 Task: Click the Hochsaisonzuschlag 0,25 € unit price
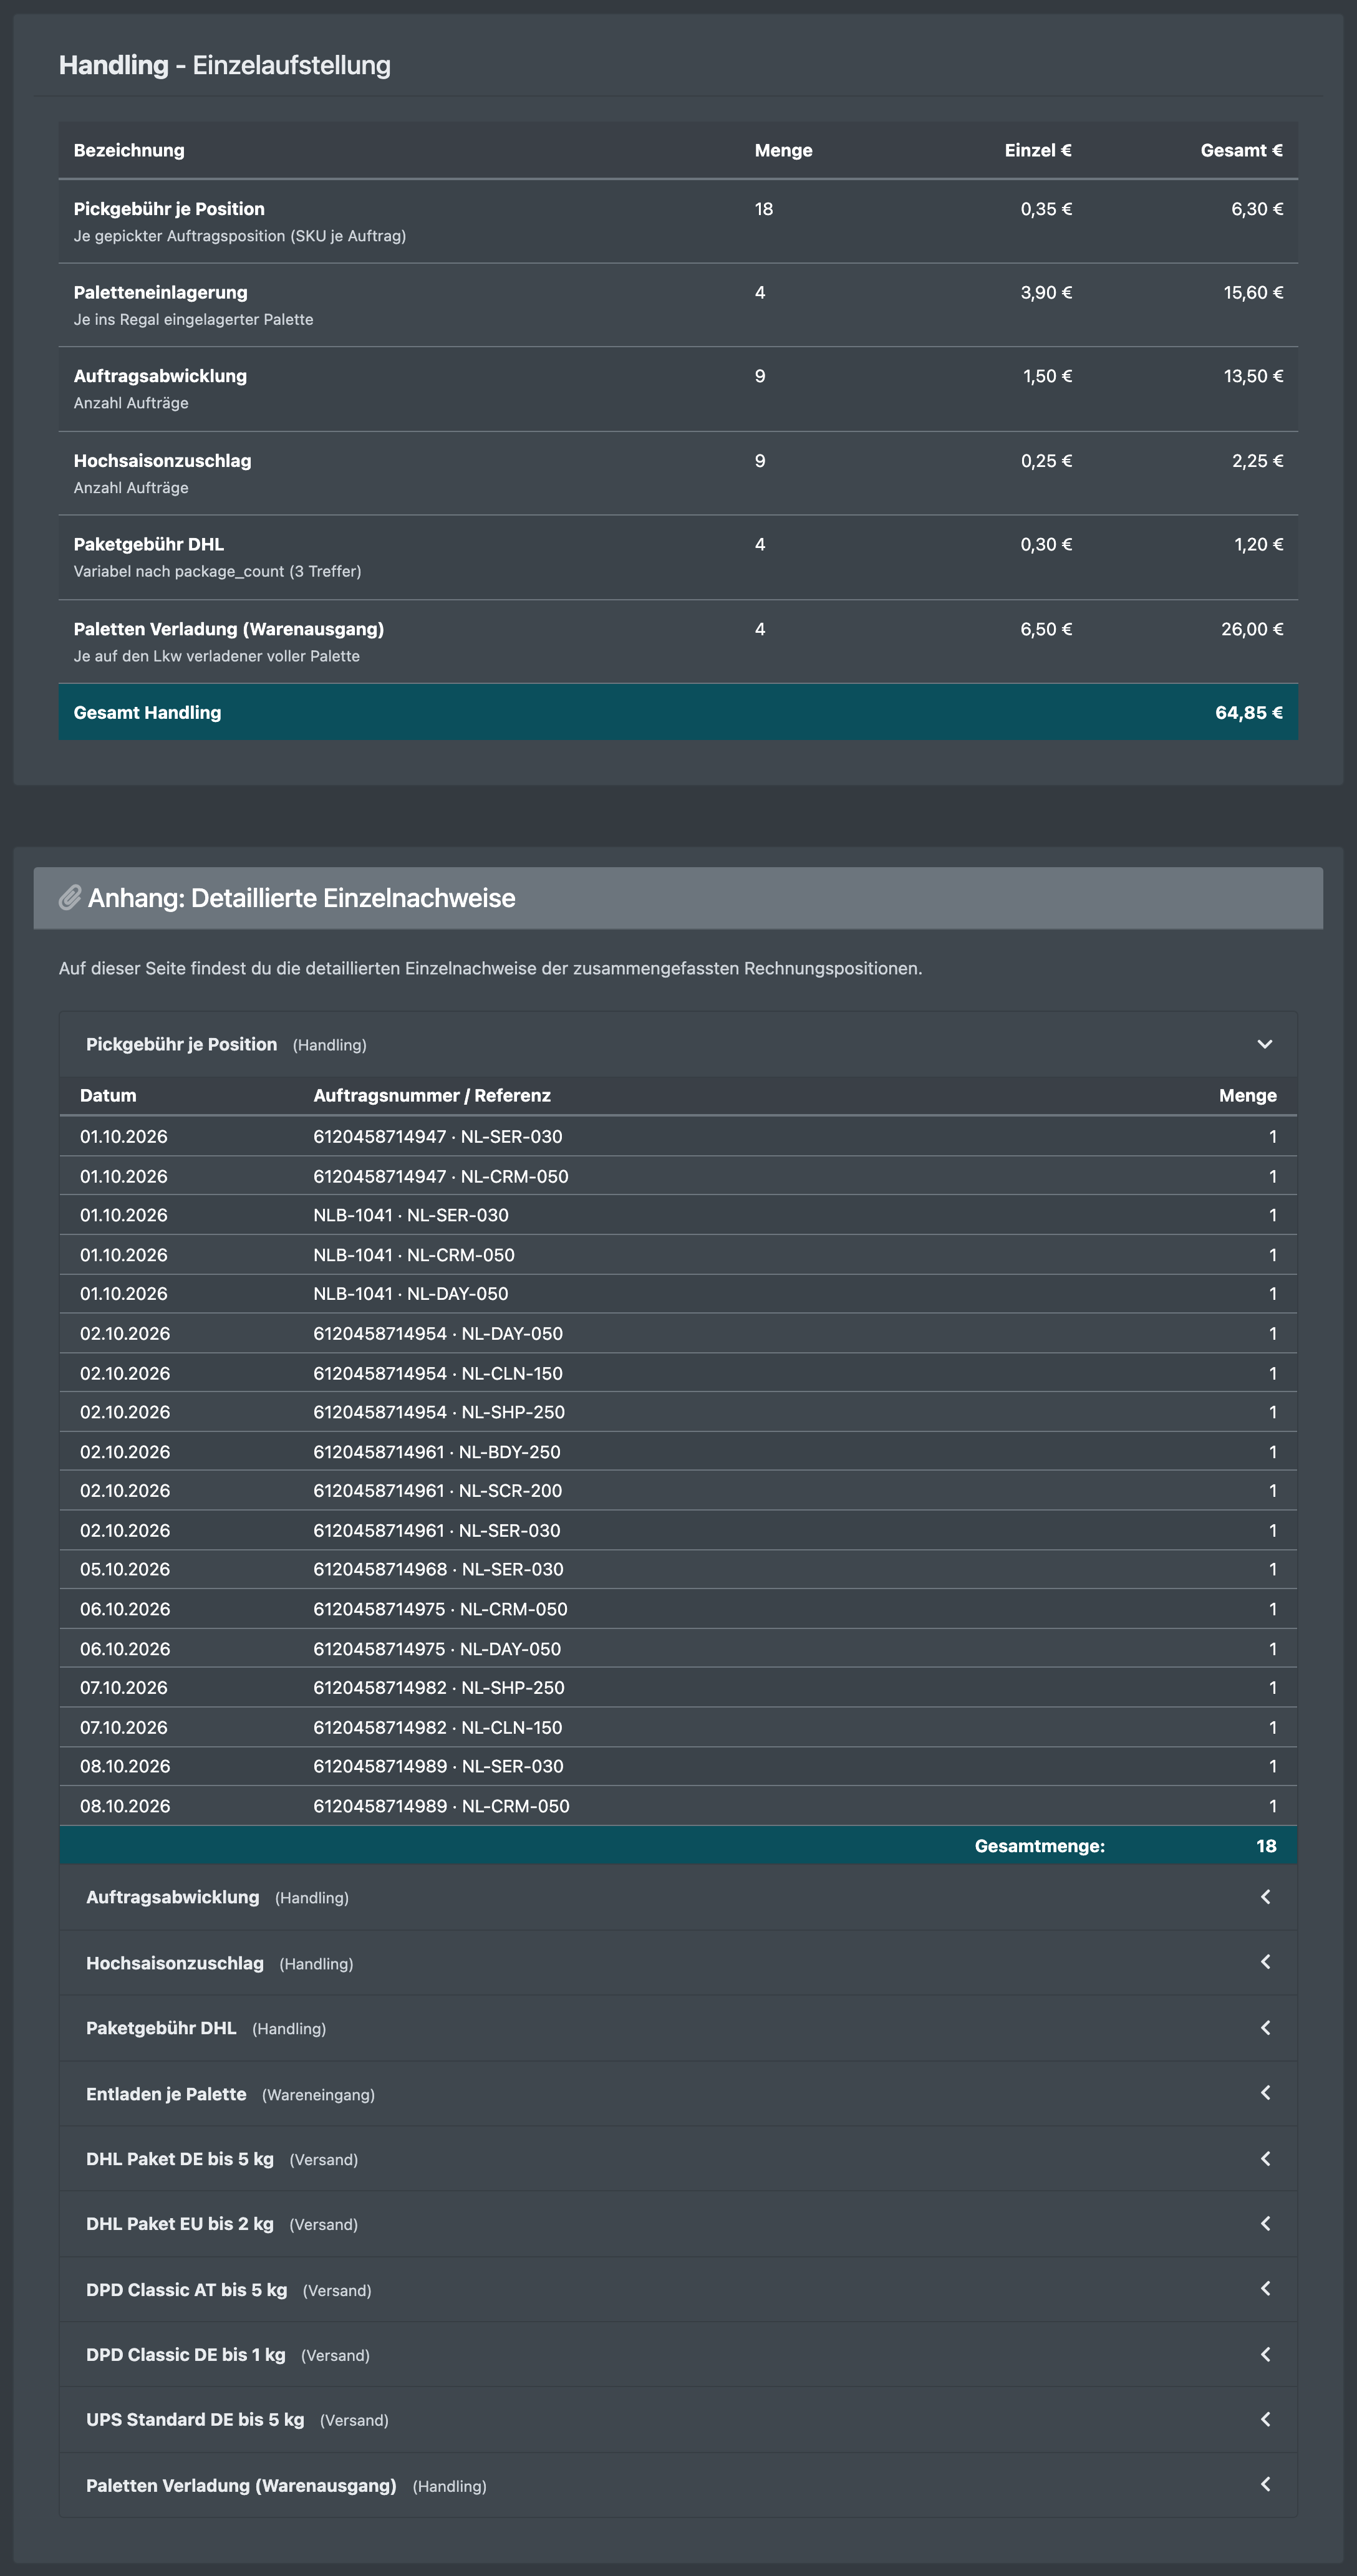click(1046, 461)
